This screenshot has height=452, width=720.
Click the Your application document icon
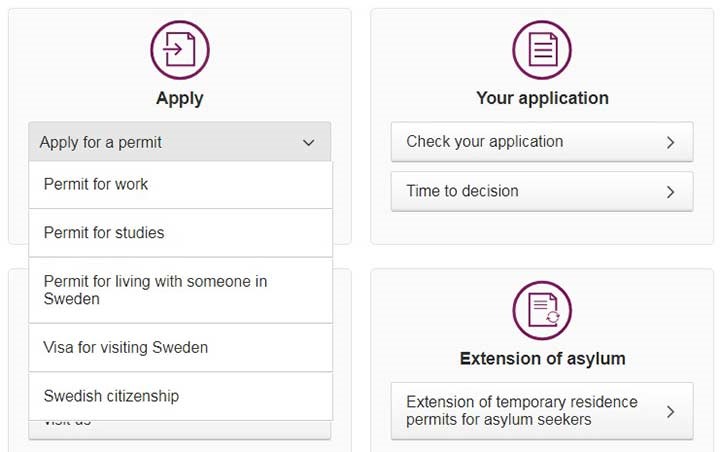(x=542, y=50)
